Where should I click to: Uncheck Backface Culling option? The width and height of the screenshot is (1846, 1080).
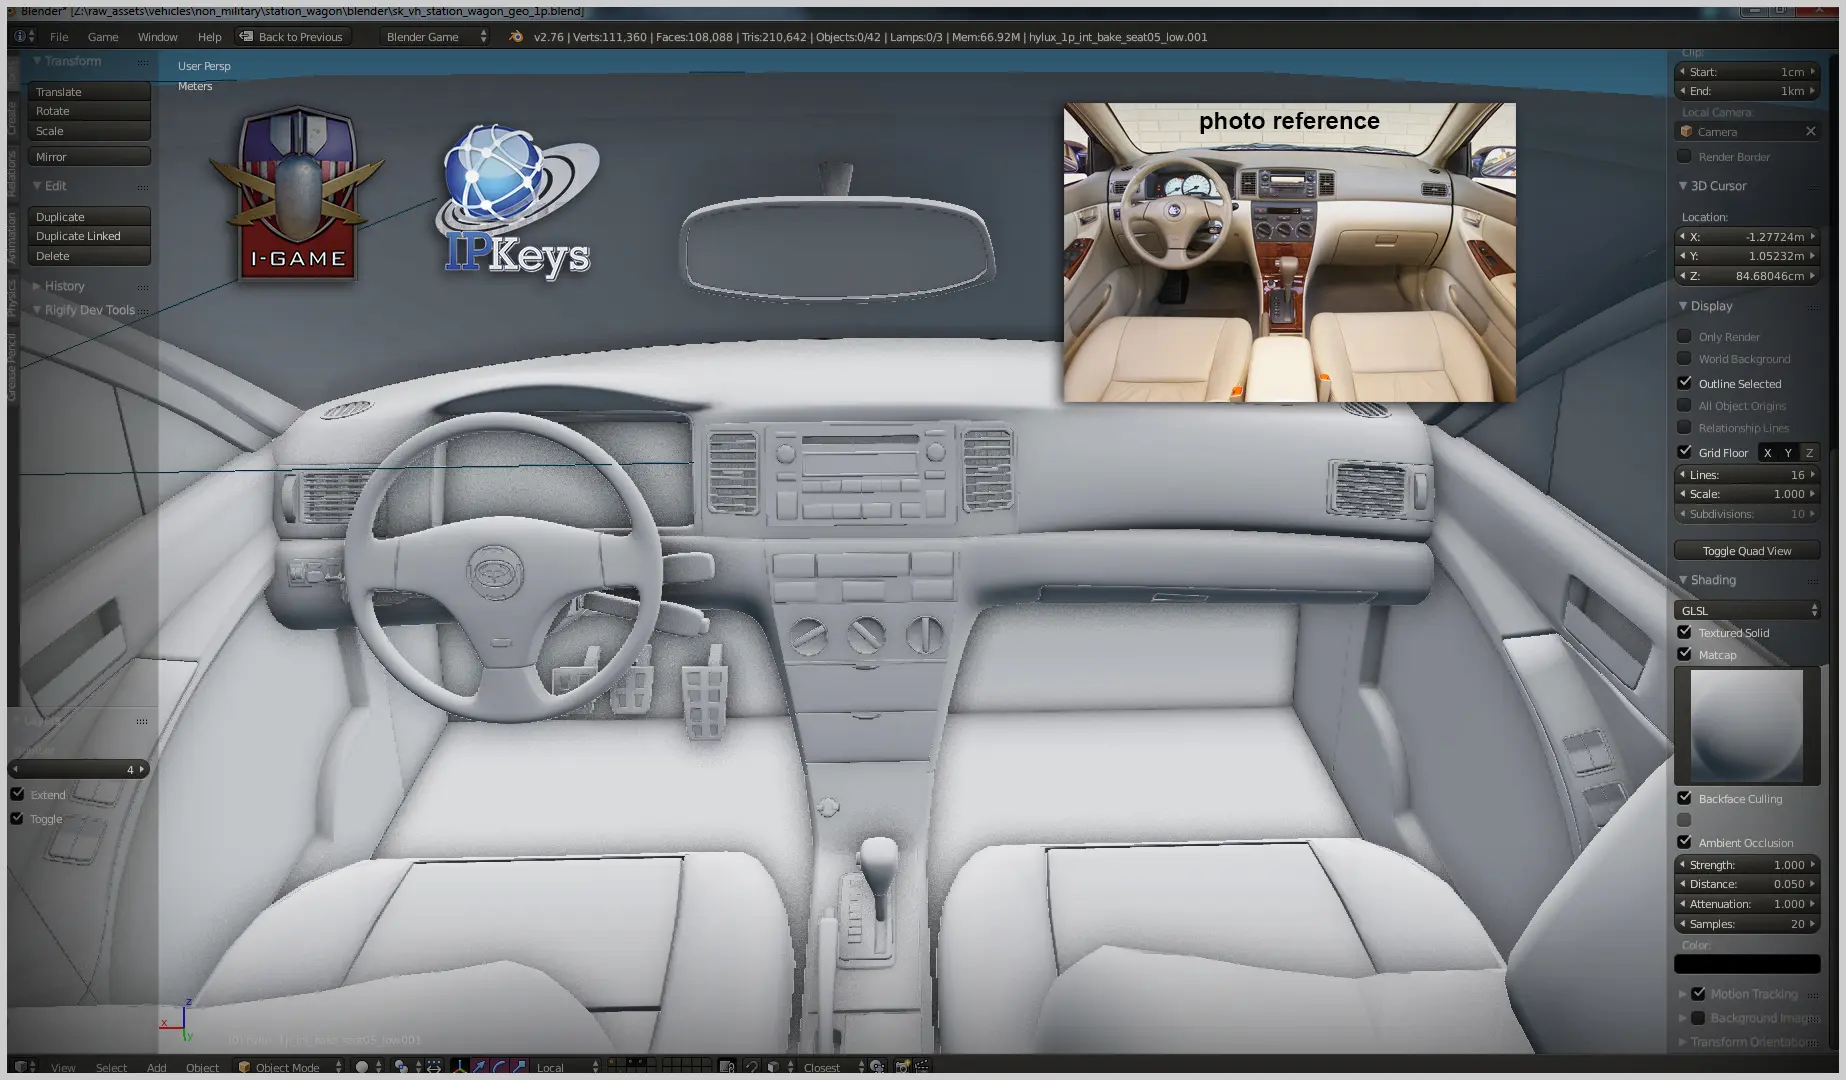click(1685, 798)
